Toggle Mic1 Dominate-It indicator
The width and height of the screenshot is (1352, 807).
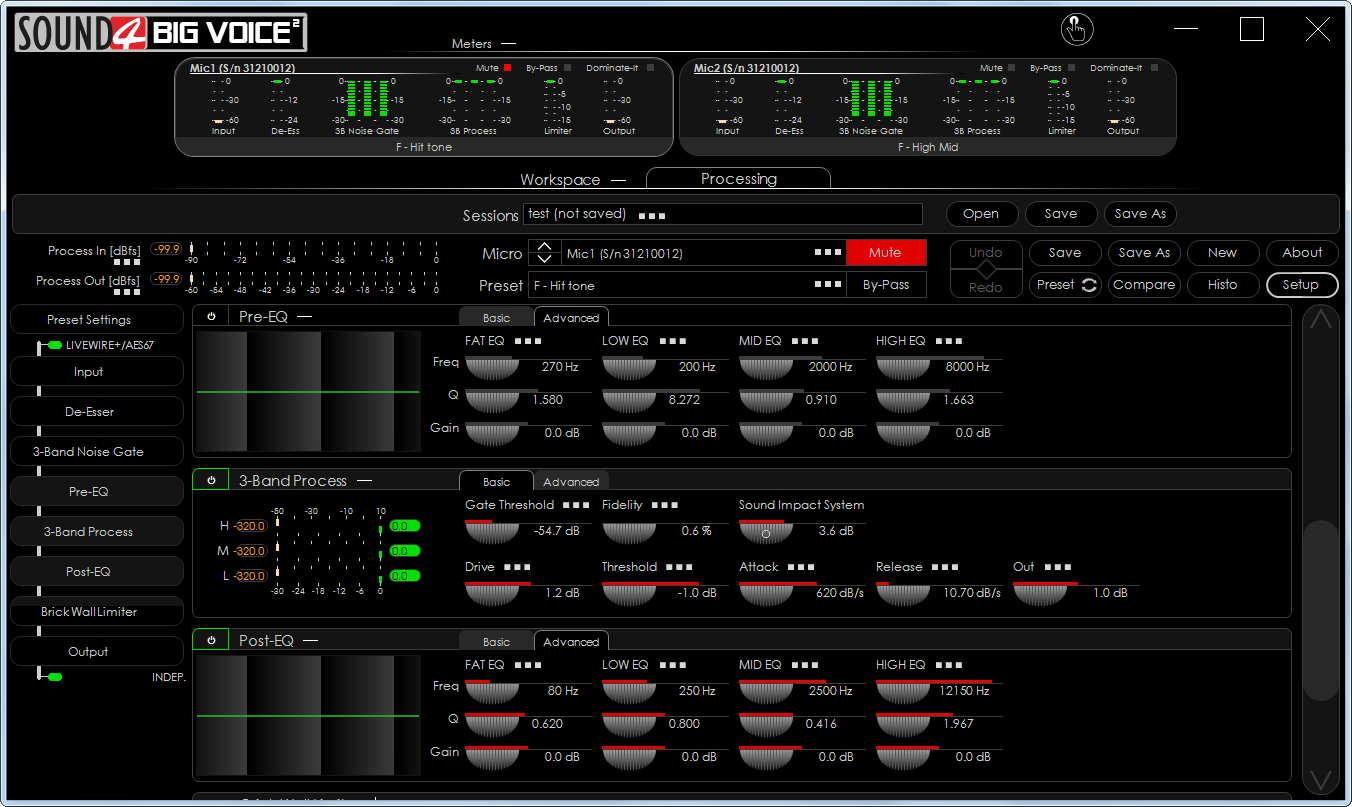pos(650,68)
